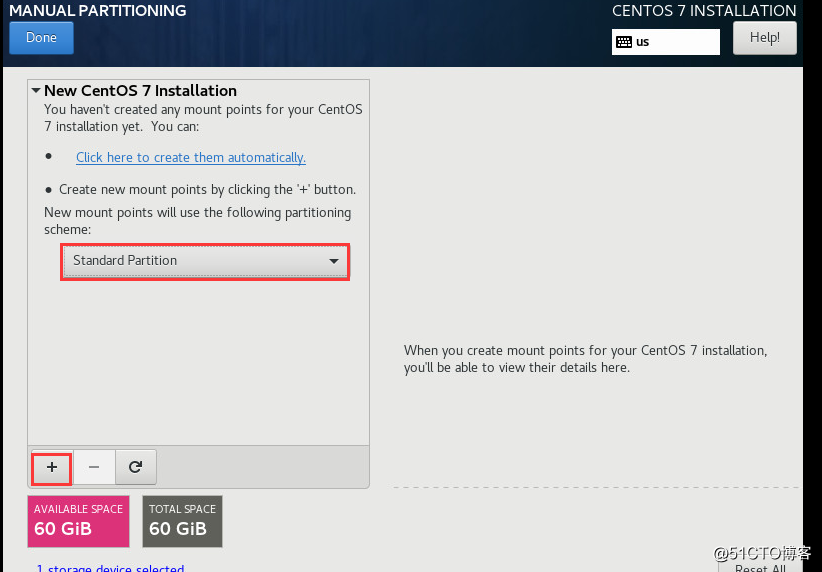The width and height of the screenshot is (822, 572).
Task: Open the Standard Partition scheme dropdown
Action: [x=205, y=261]
